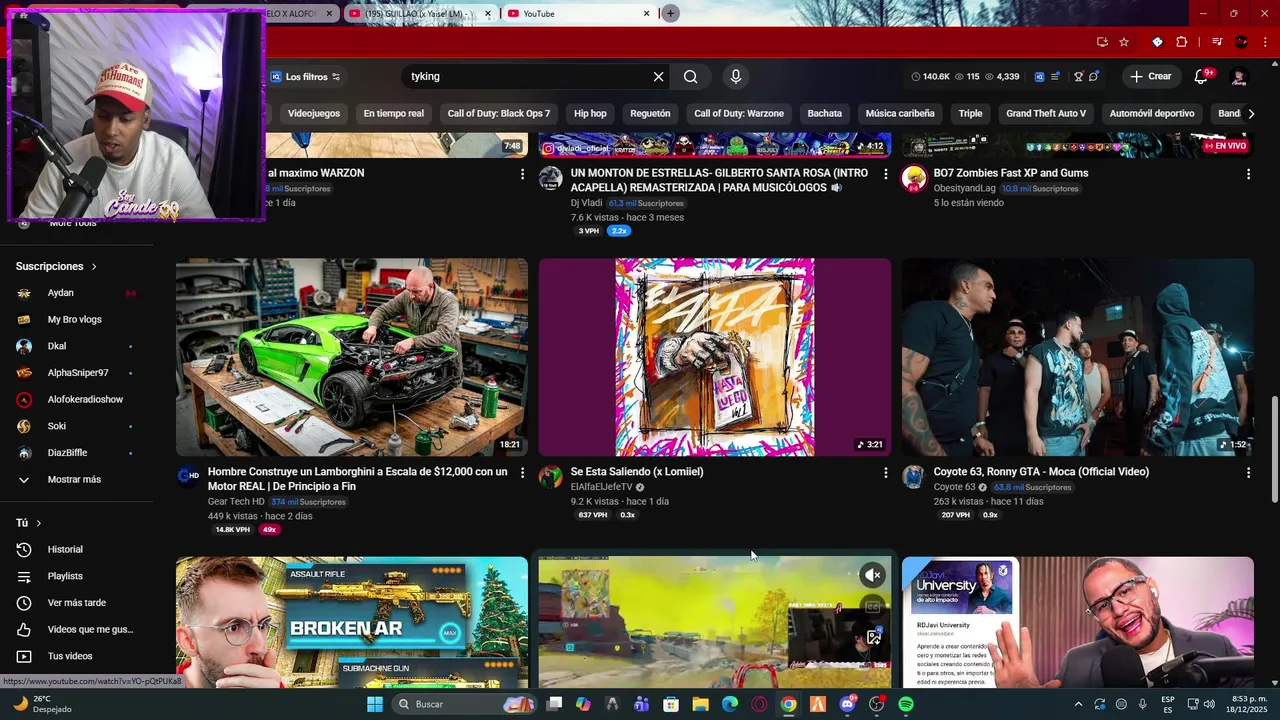This screenshot has height=720, width=1280.
Task: Clear the 'tyking' search text
Action: [x=658, y=77]
